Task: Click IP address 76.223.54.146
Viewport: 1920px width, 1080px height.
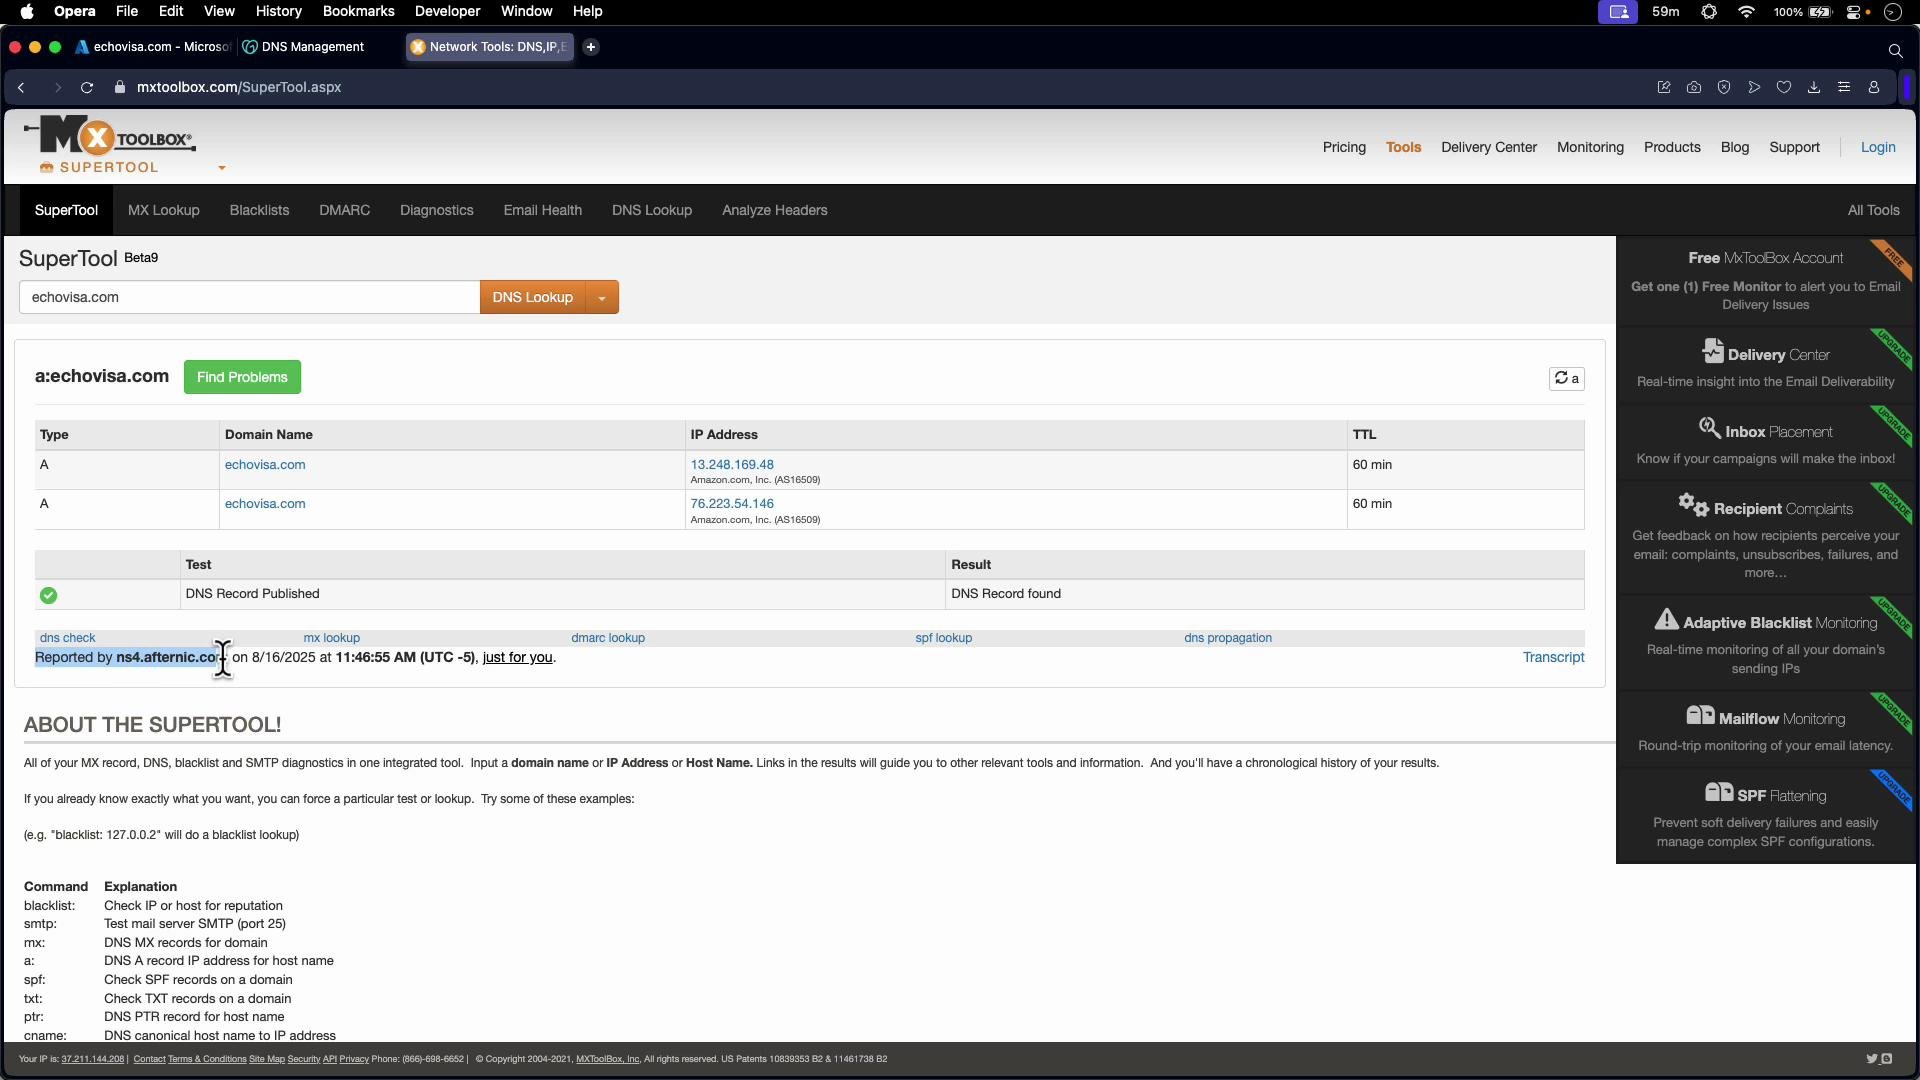Action: click(x=732, y=504)
